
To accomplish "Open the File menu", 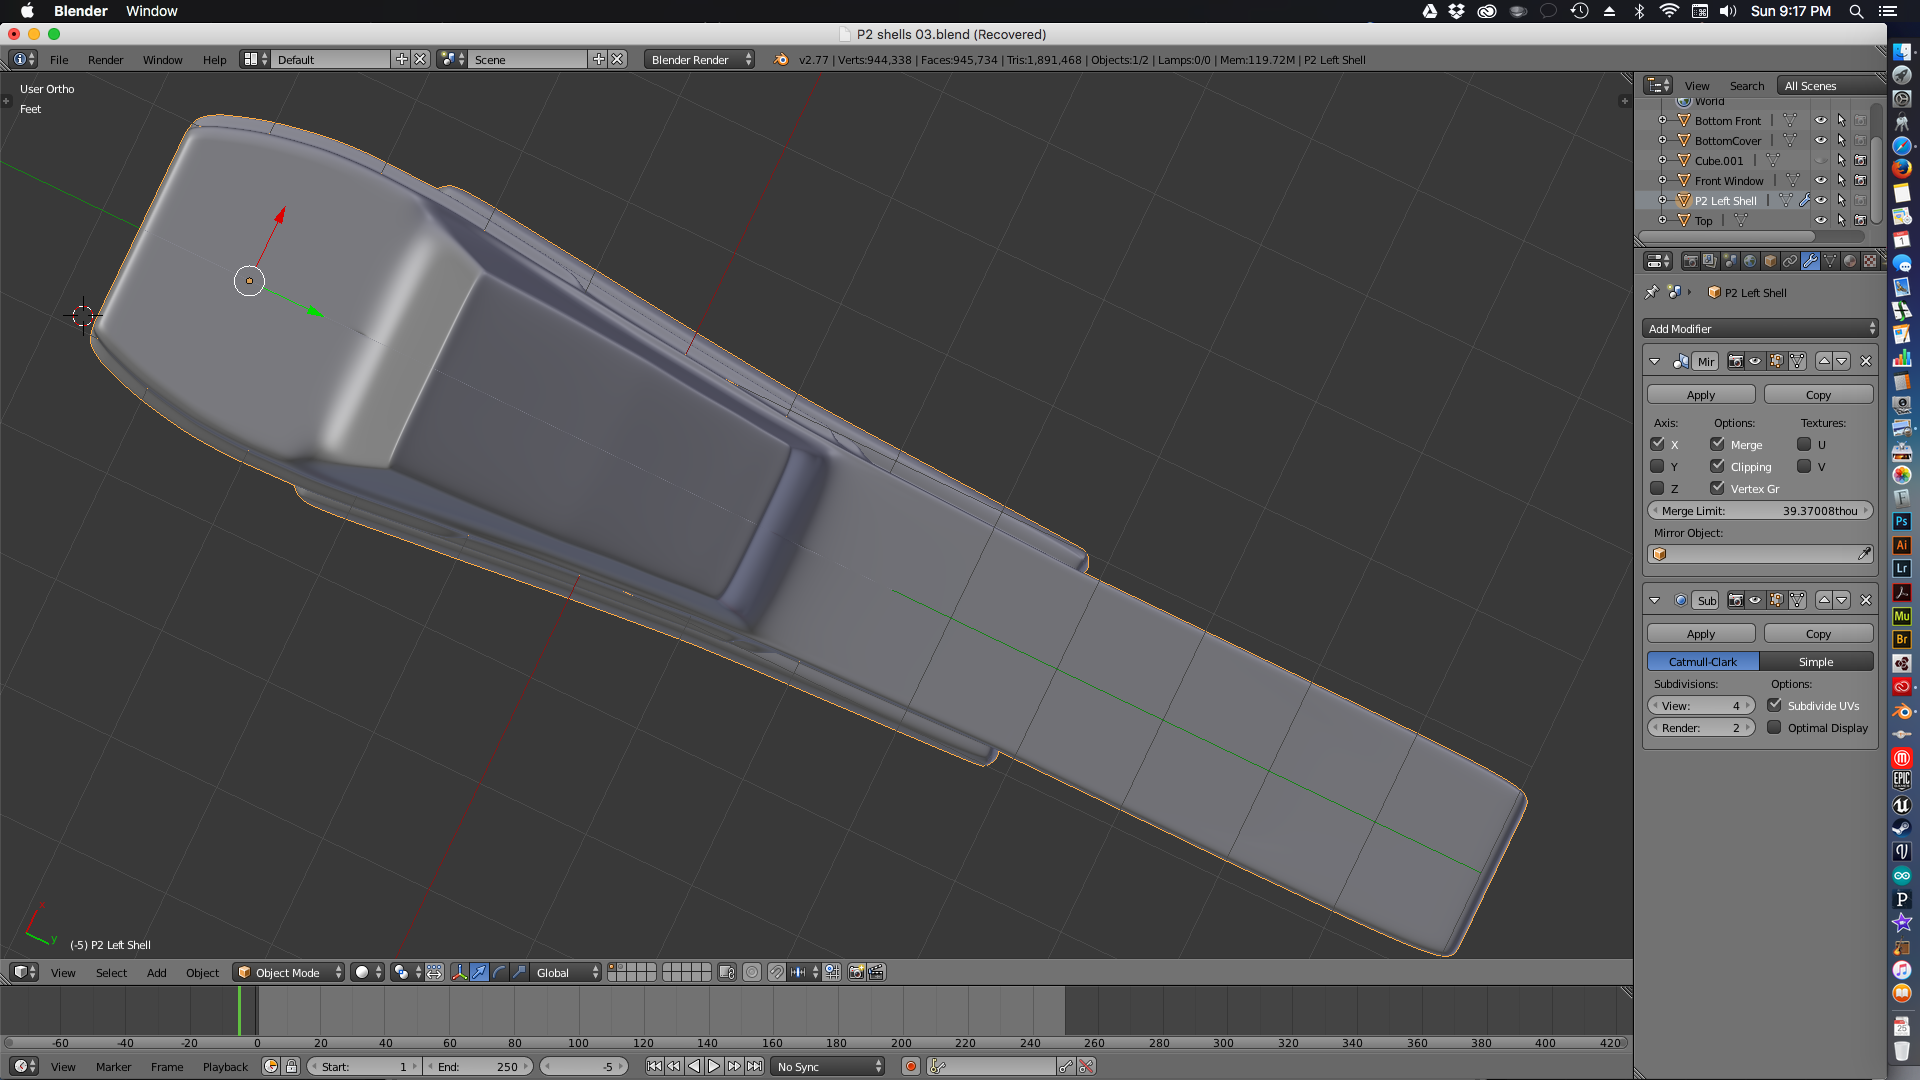I will [x=59, y=59].
